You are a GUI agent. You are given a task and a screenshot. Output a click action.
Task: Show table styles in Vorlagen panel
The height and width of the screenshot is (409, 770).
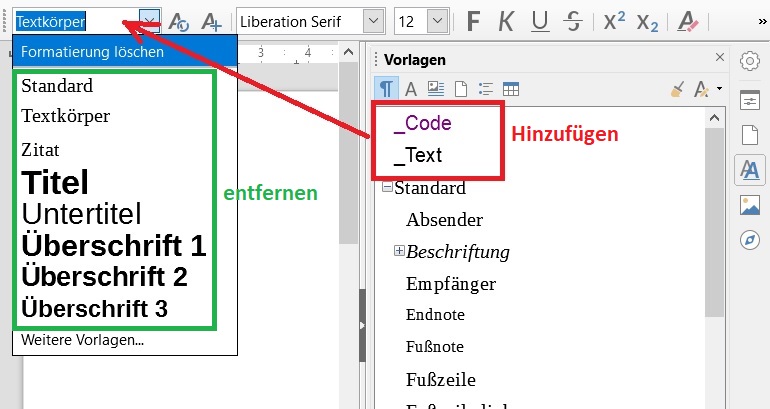tap(511, 89)
